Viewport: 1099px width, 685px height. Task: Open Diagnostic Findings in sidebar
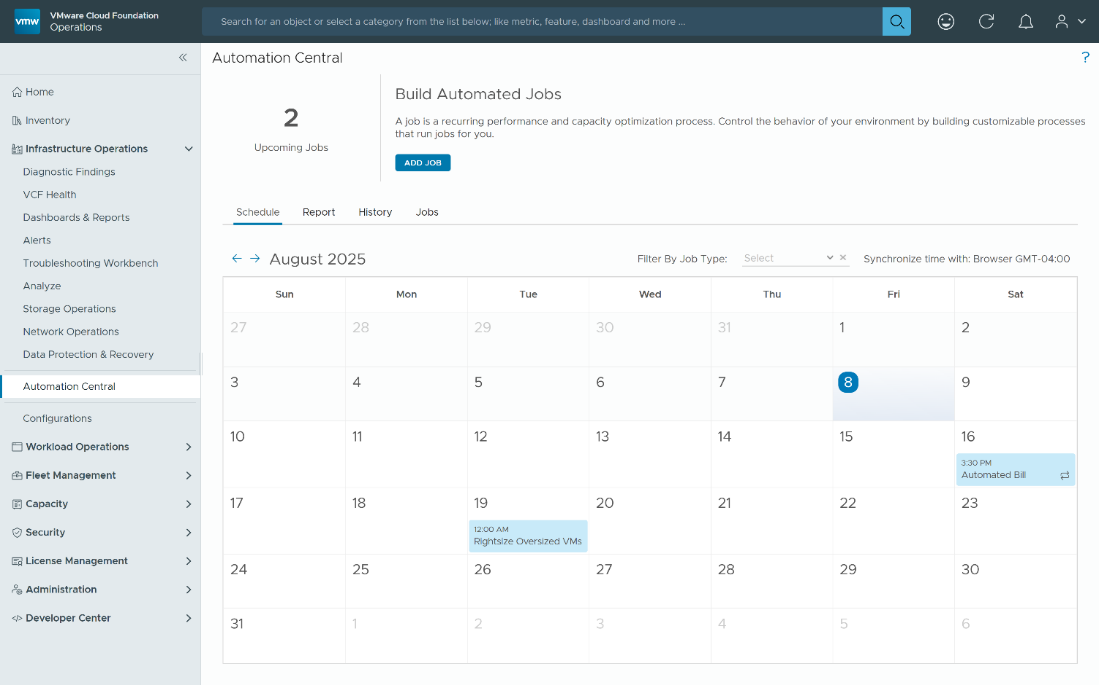tap(69, 172)
